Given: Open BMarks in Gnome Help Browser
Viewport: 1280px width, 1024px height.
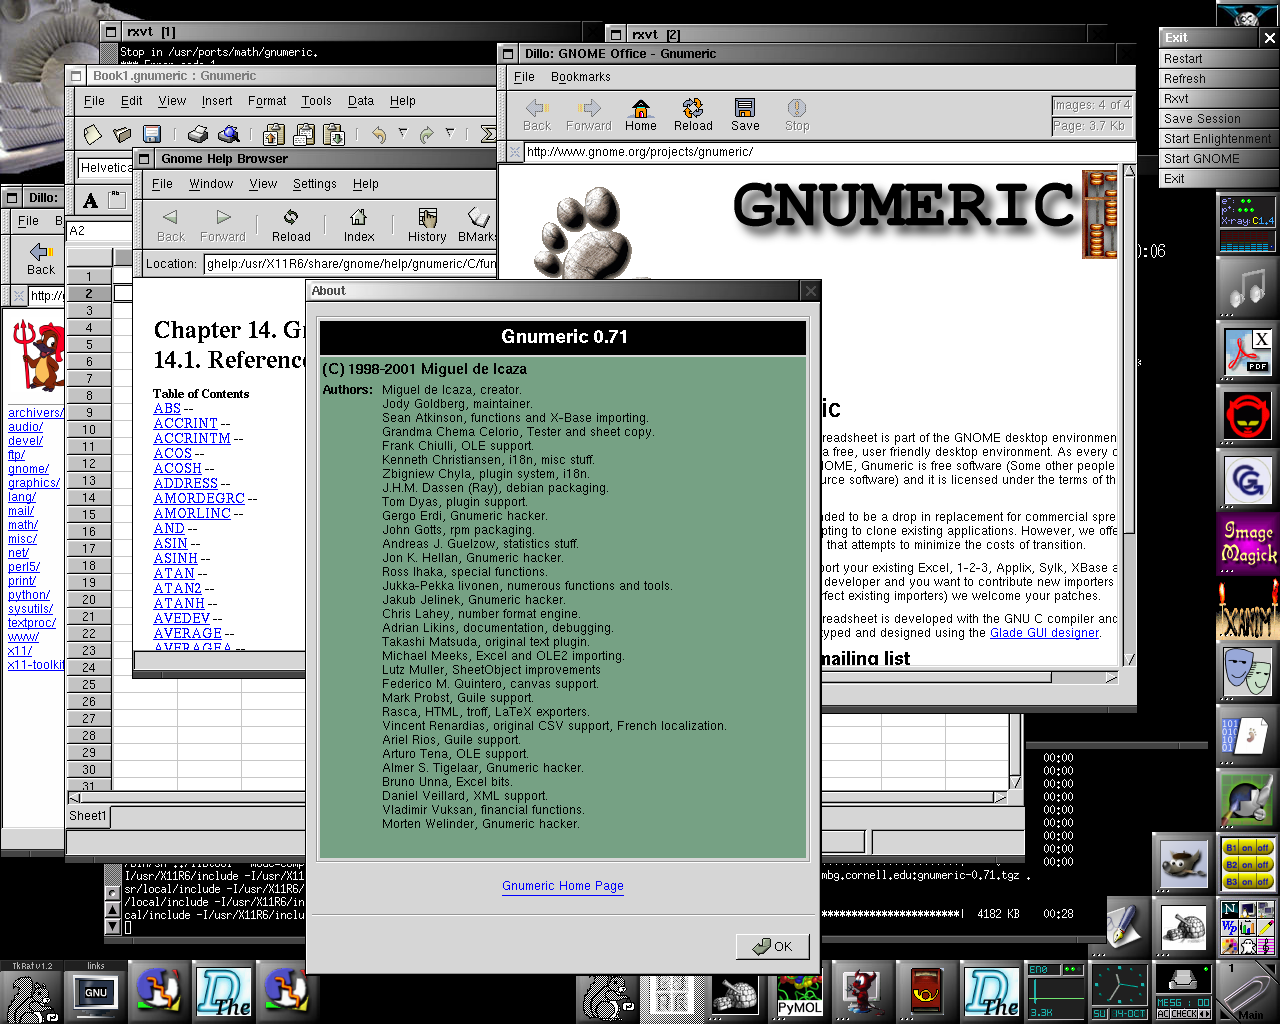Looking at the screenshot, I should click(x=477, y=226).
